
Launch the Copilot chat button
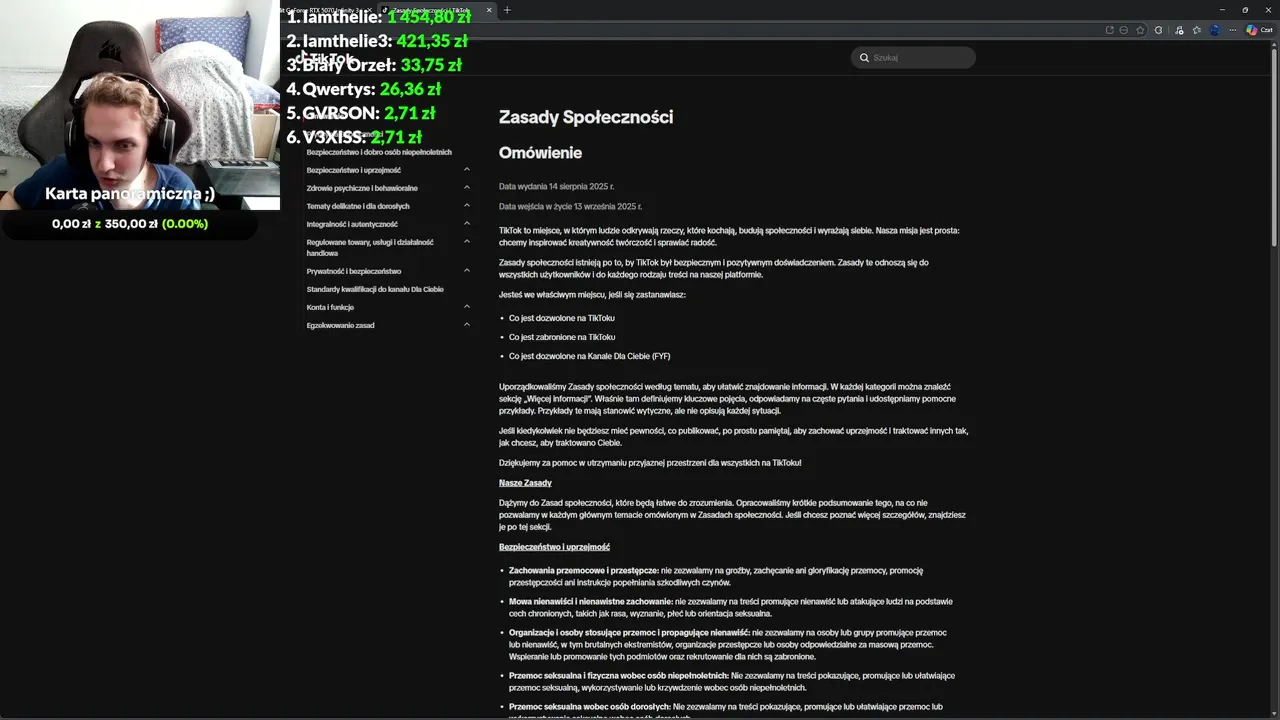tap(1259, 30)
